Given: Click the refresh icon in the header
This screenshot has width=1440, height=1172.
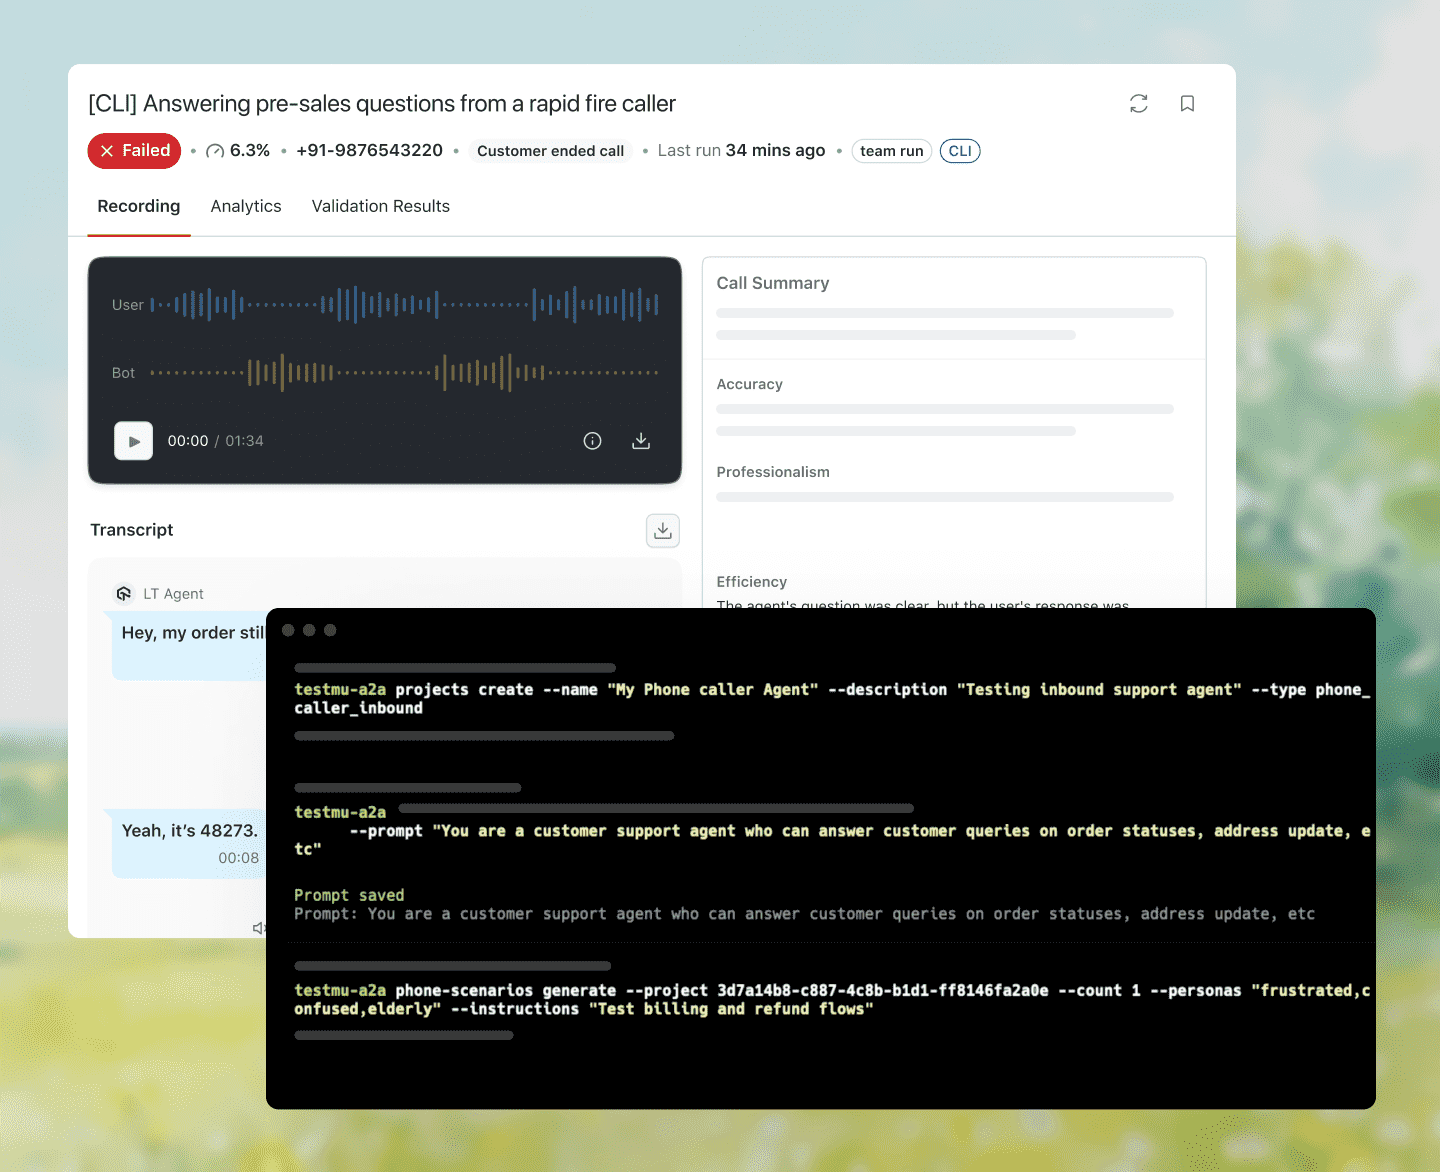Looking at the screenshot, I should pos(1138,104).
